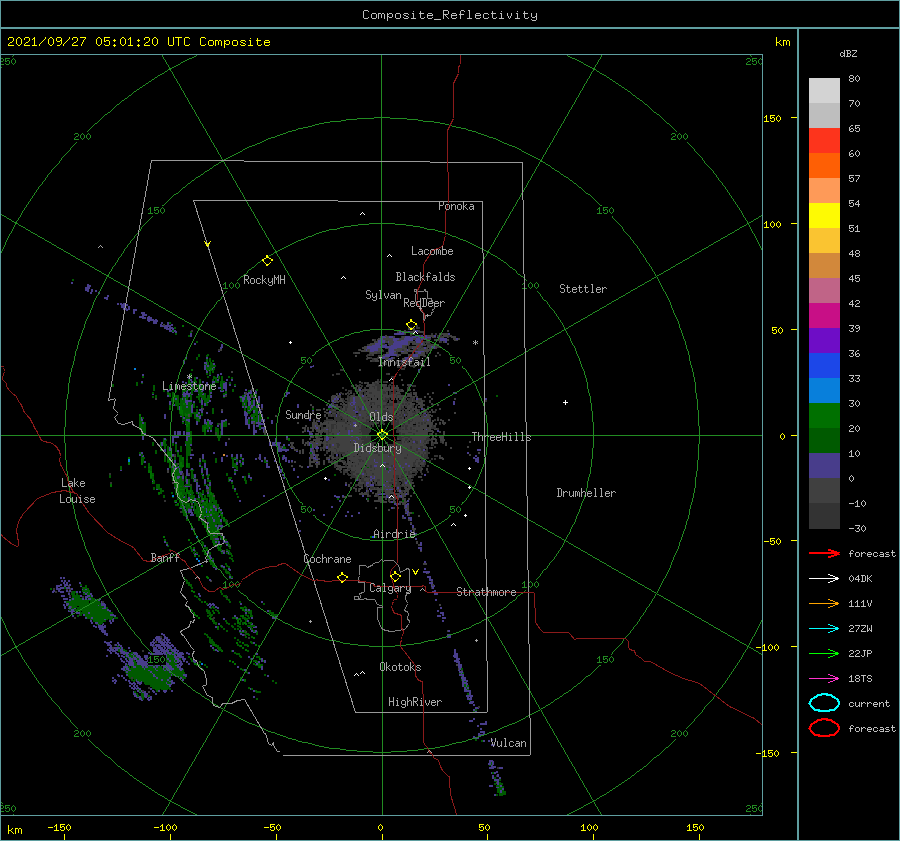Click the yellow diamond marker near RockyMH
The height and width of the screenshot is (841, 900).
[x=267, y=261]
